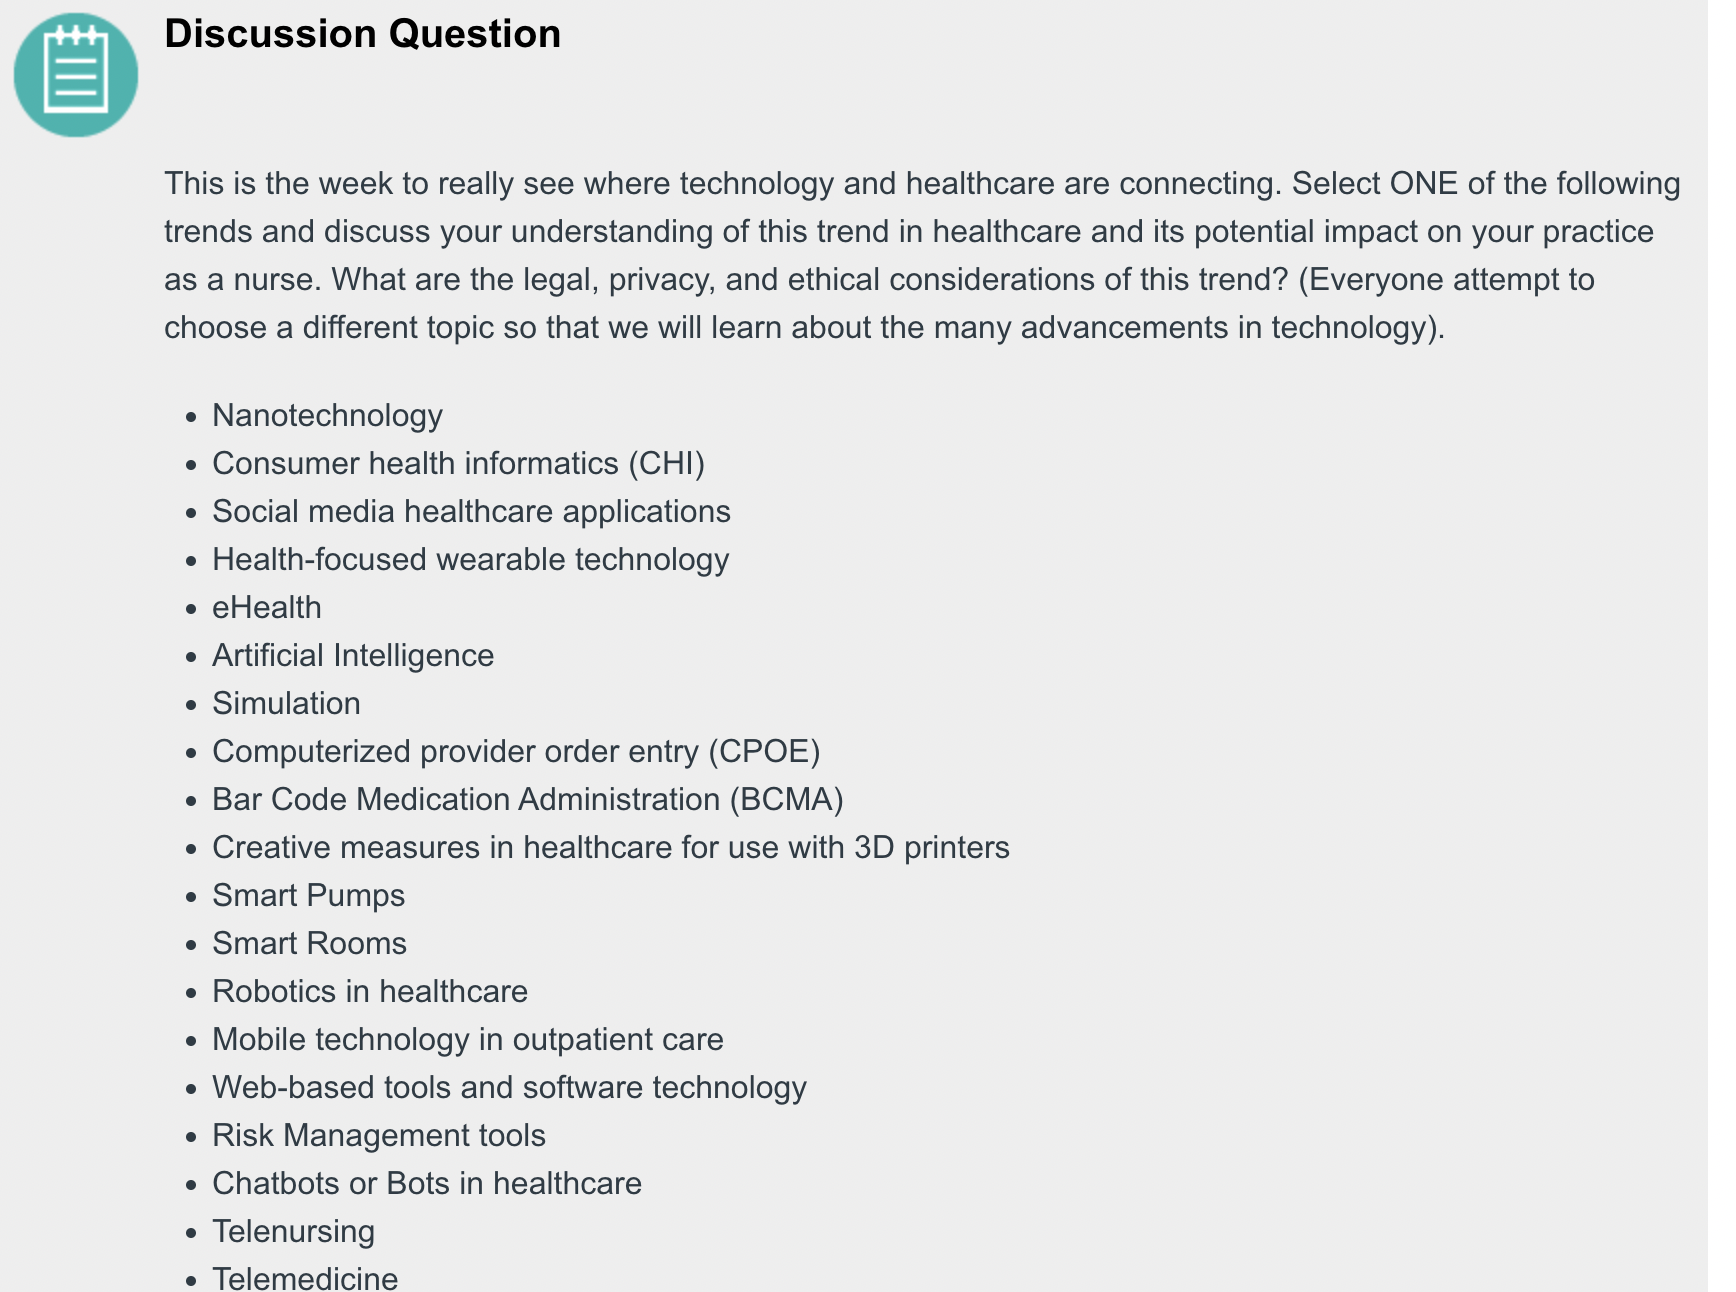The height and width of the screenshot is (1292, 1736).
Task: Select Health-focused wearable technology item
Action: pos(470,560)
